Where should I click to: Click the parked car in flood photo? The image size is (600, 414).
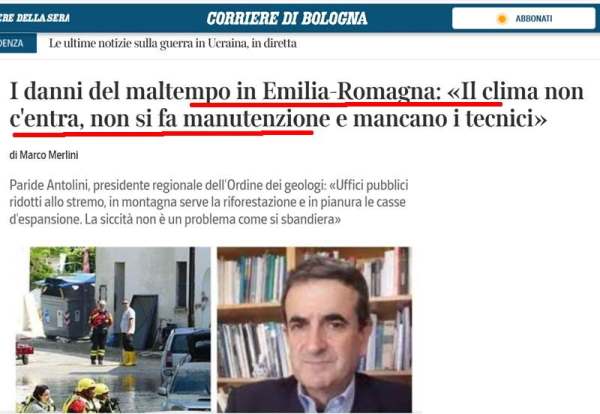185,368
